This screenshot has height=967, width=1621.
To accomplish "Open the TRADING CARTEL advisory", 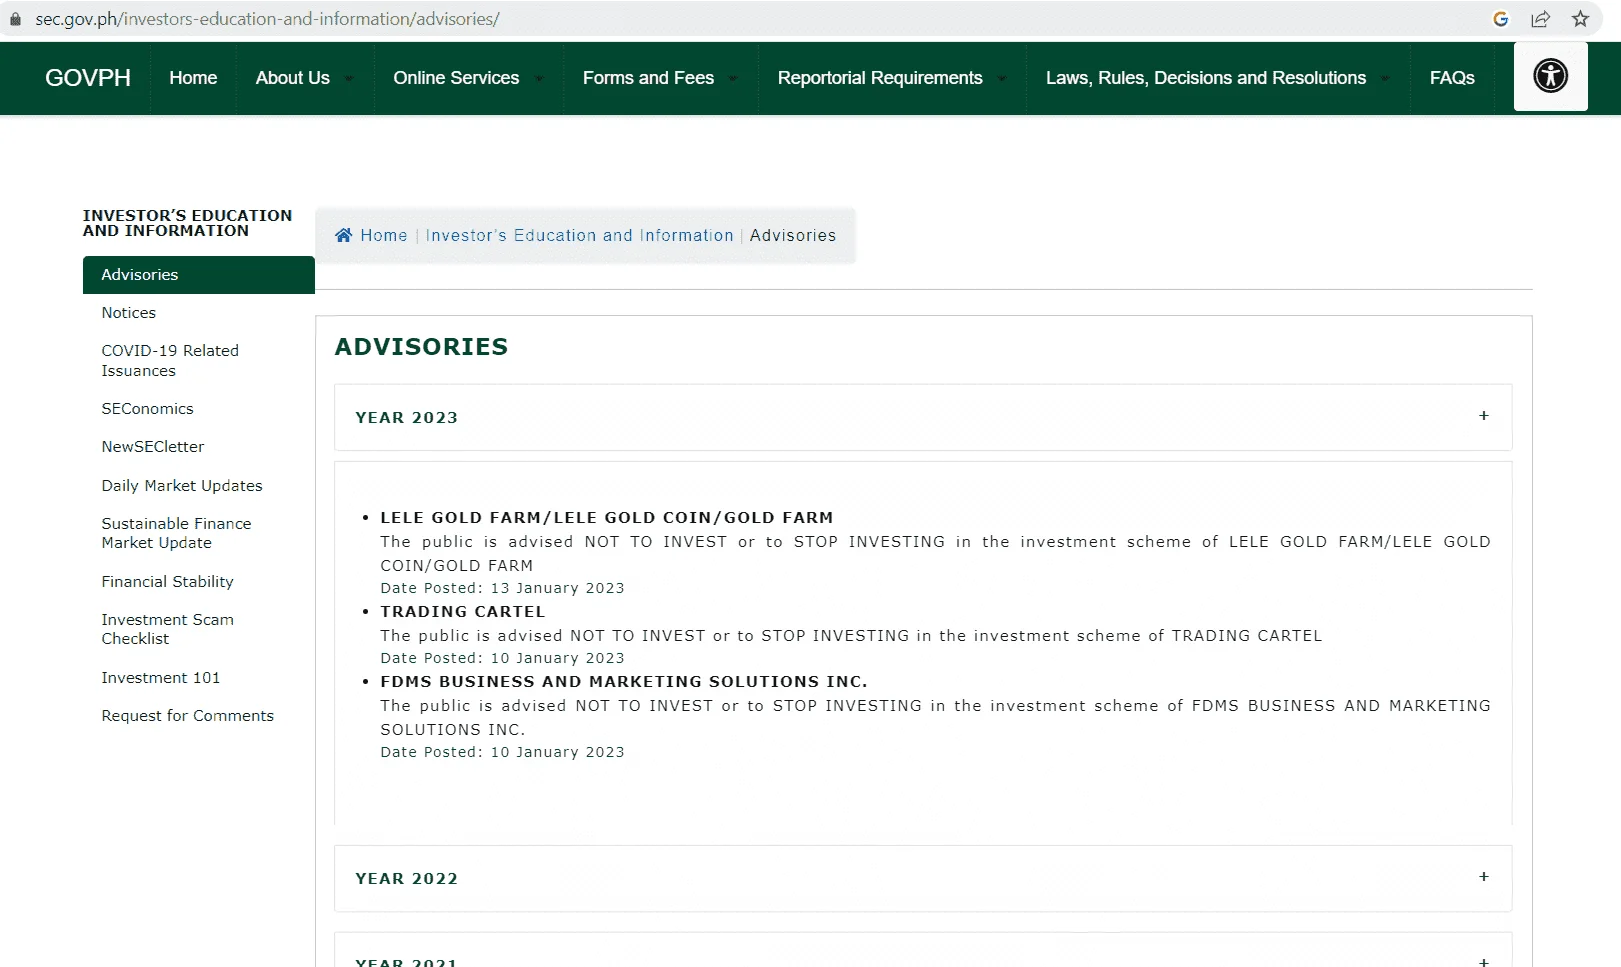I will 463,612.
